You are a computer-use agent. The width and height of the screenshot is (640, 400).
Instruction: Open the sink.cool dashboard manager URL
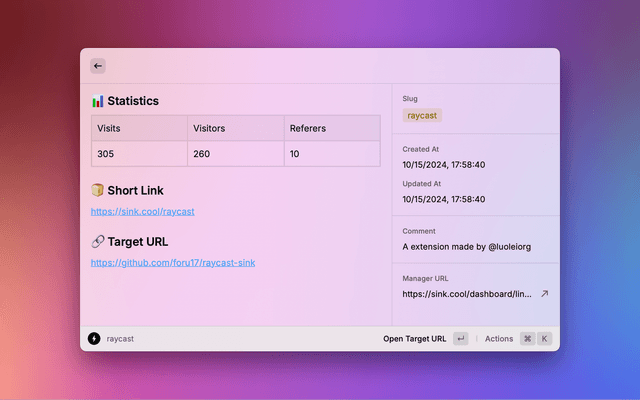click(467, 294)
